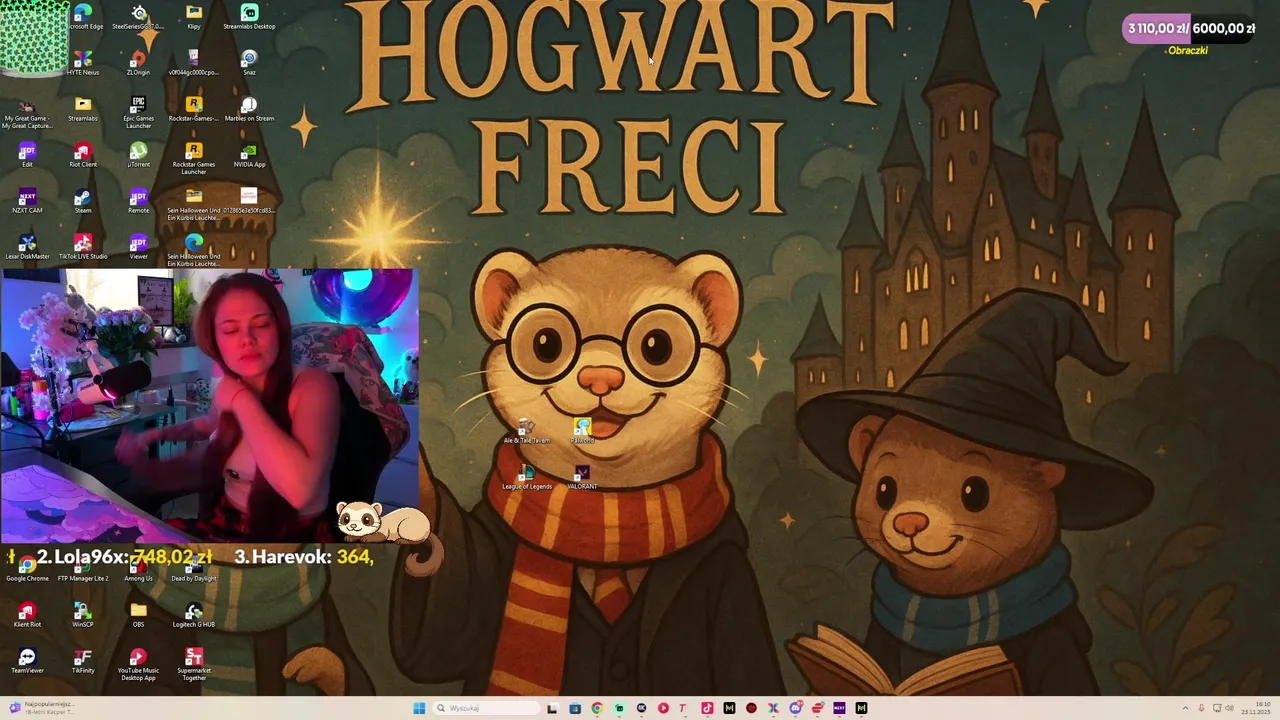Open the ZLOrigin desktop shortcut
Viewport: 1280px width, 720px height.
(x=139, y=63)
